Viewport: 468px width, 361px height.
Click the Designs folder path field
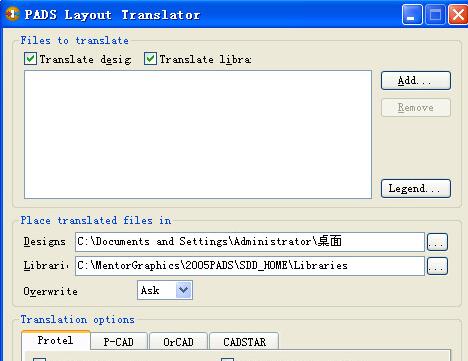coord(250,242)
